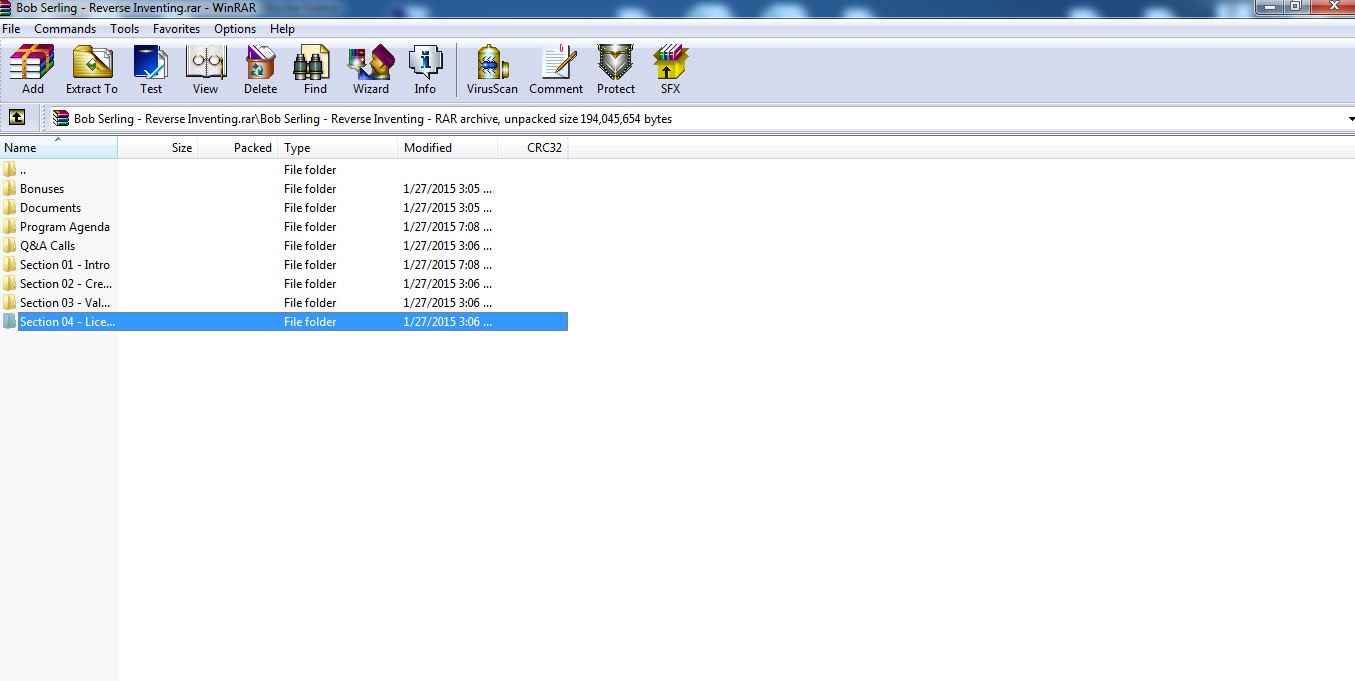Sort by the Type column header
The width and height of the screenshot is (1355, 681).
(338, 148)
